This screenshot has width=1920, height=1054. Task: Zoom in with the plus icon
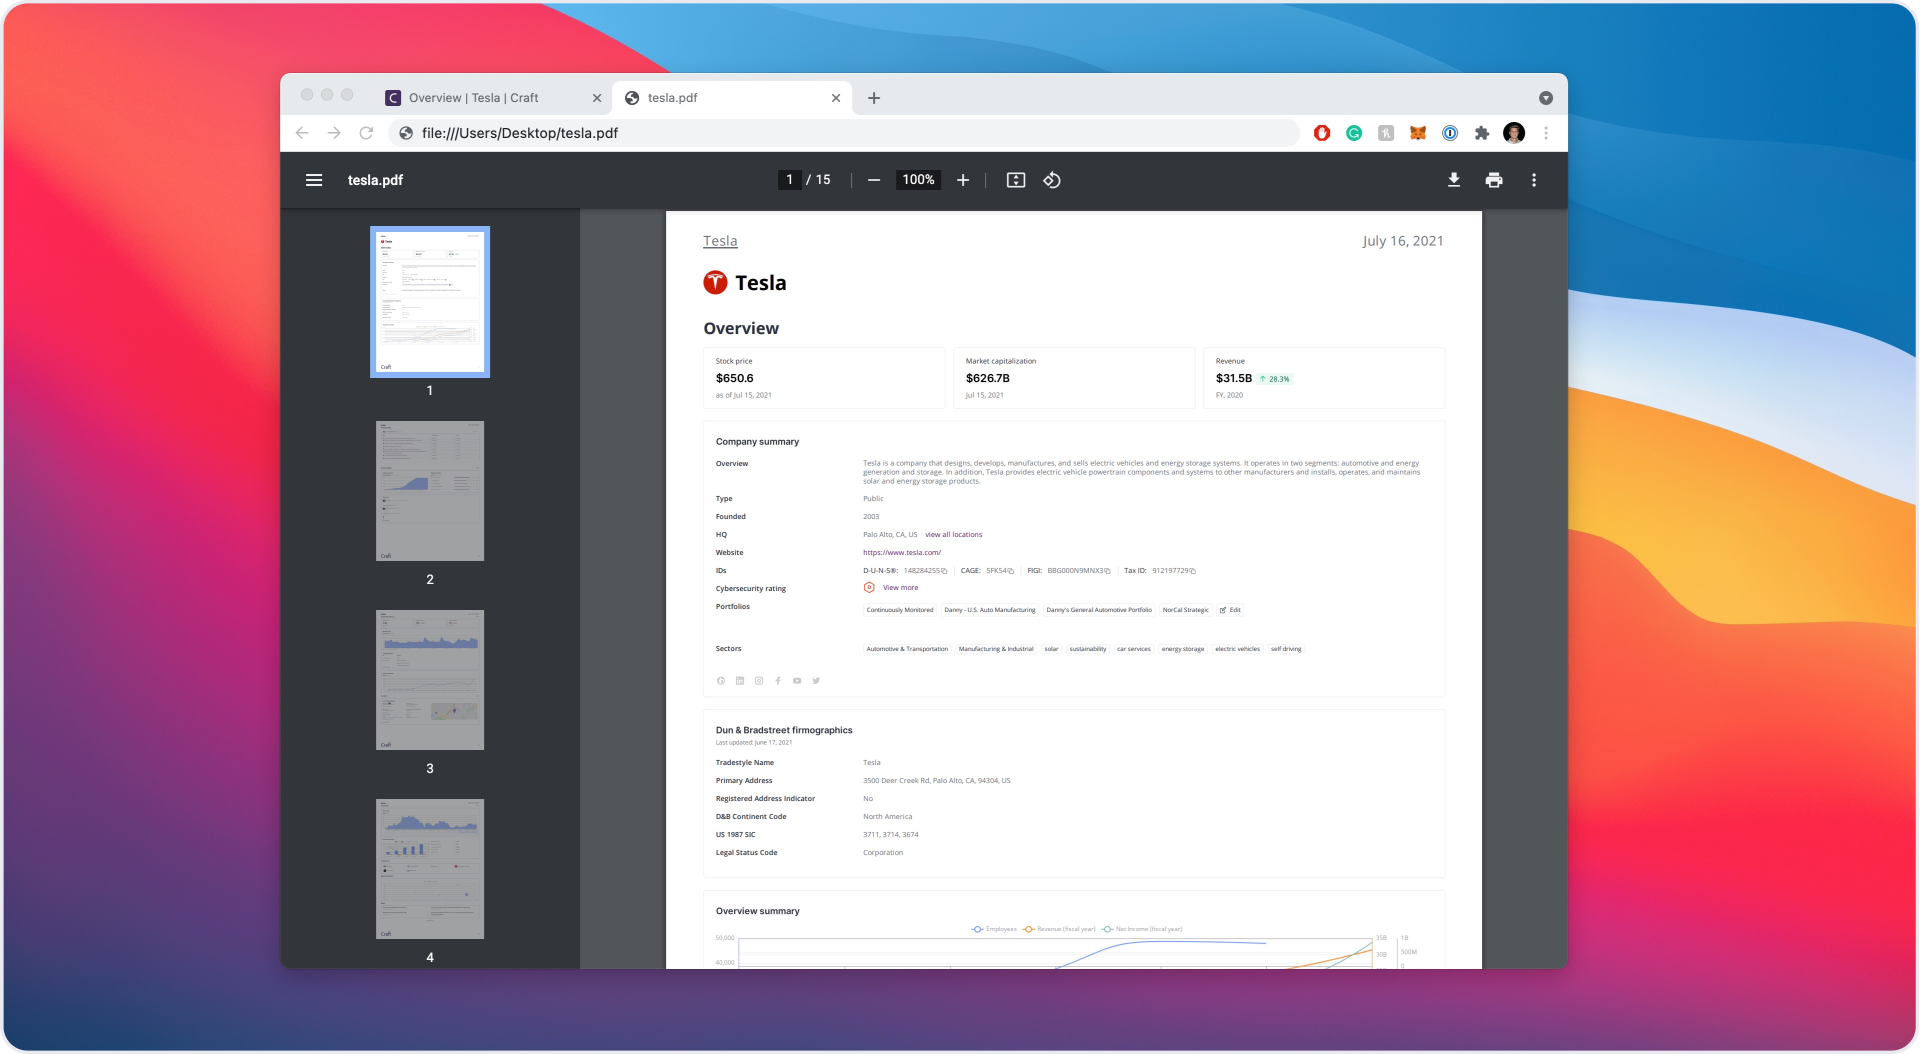(963, 180)
